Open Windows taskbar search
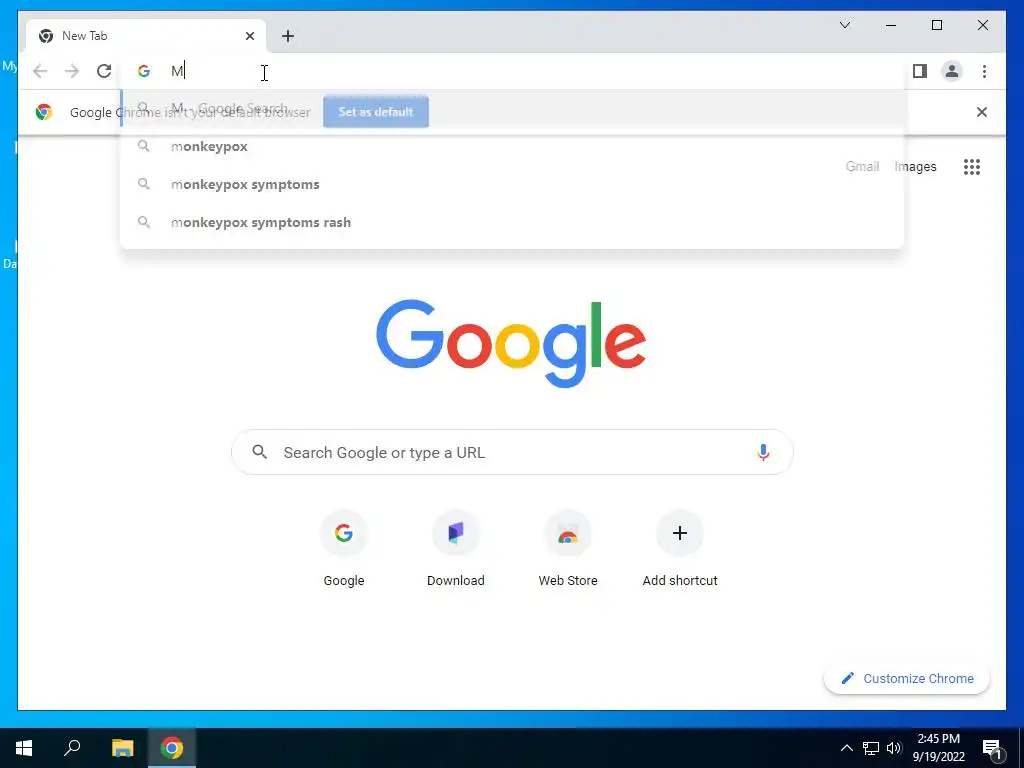Image resolution: width=1024 pixels, height=768 pixels. [72, 748]
